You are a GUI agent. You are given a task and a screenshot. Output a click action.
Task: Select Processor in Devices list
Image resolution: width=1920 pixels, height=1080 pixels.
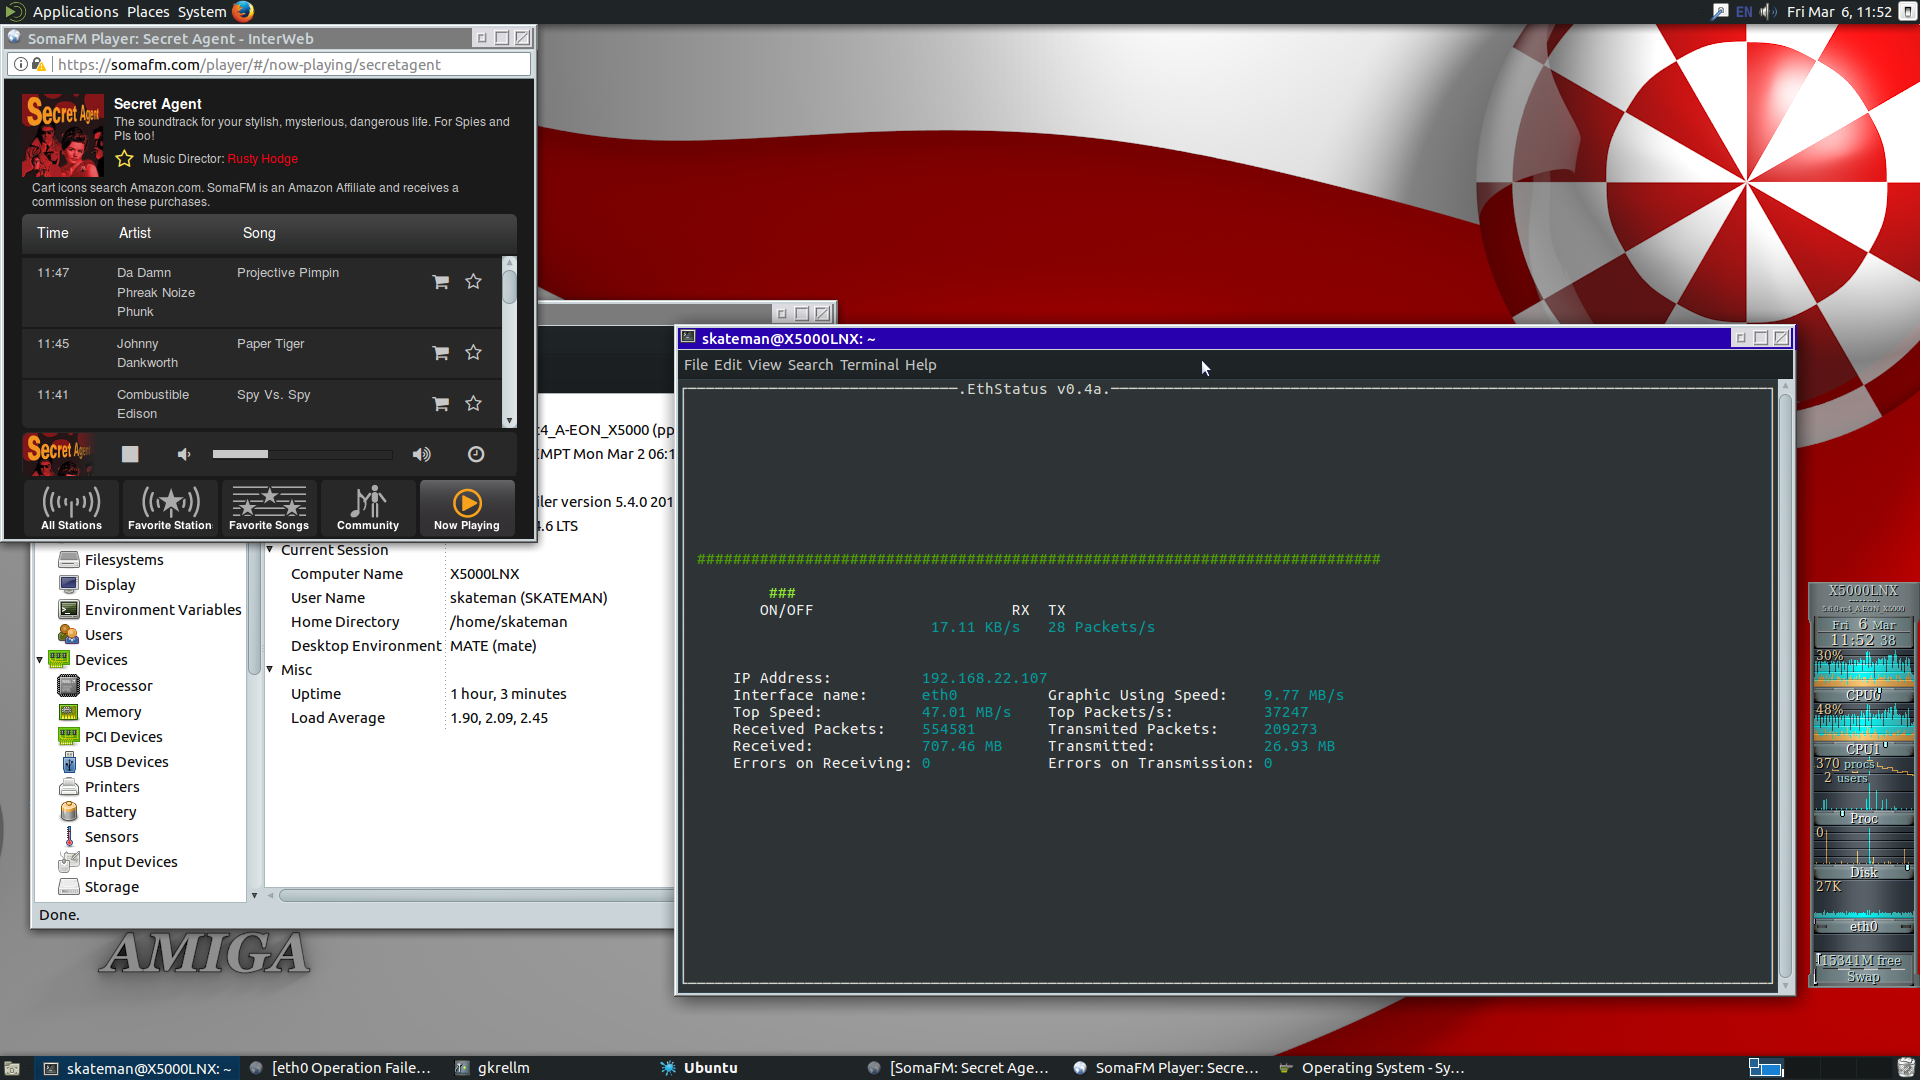click(x=118, y=686)
